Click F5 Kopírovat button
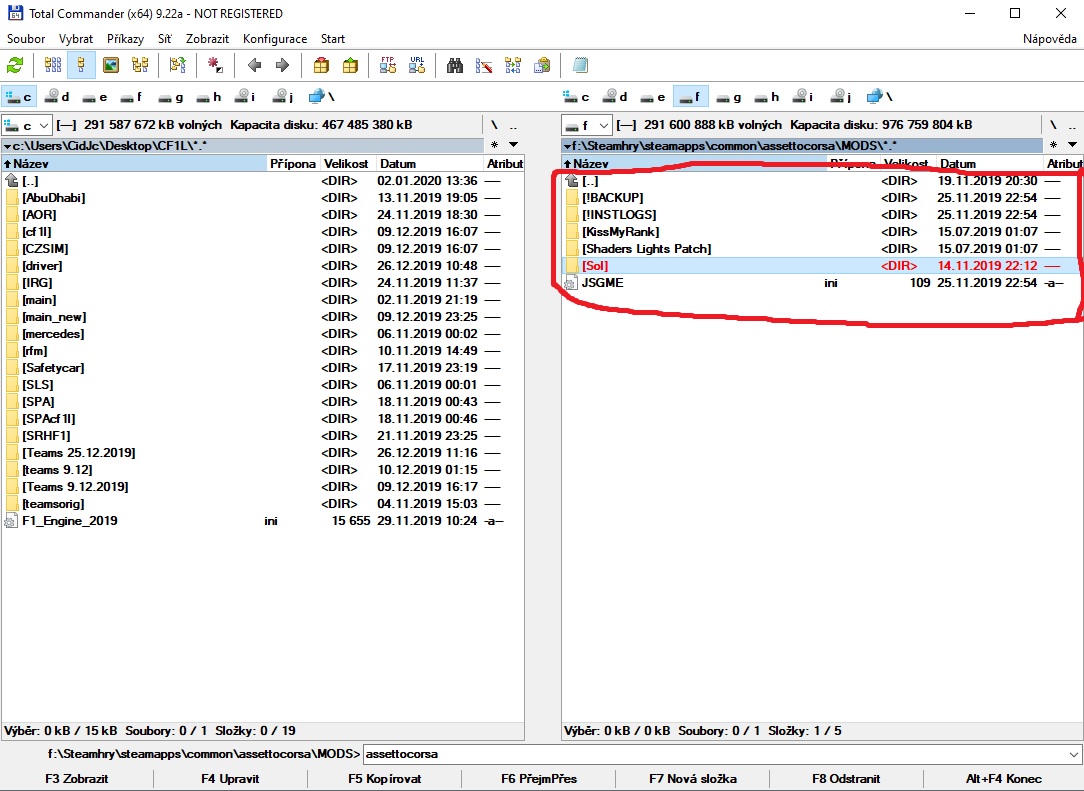Image resolution: width=1084 pixels, height=791 pixels. pos(384,779)
